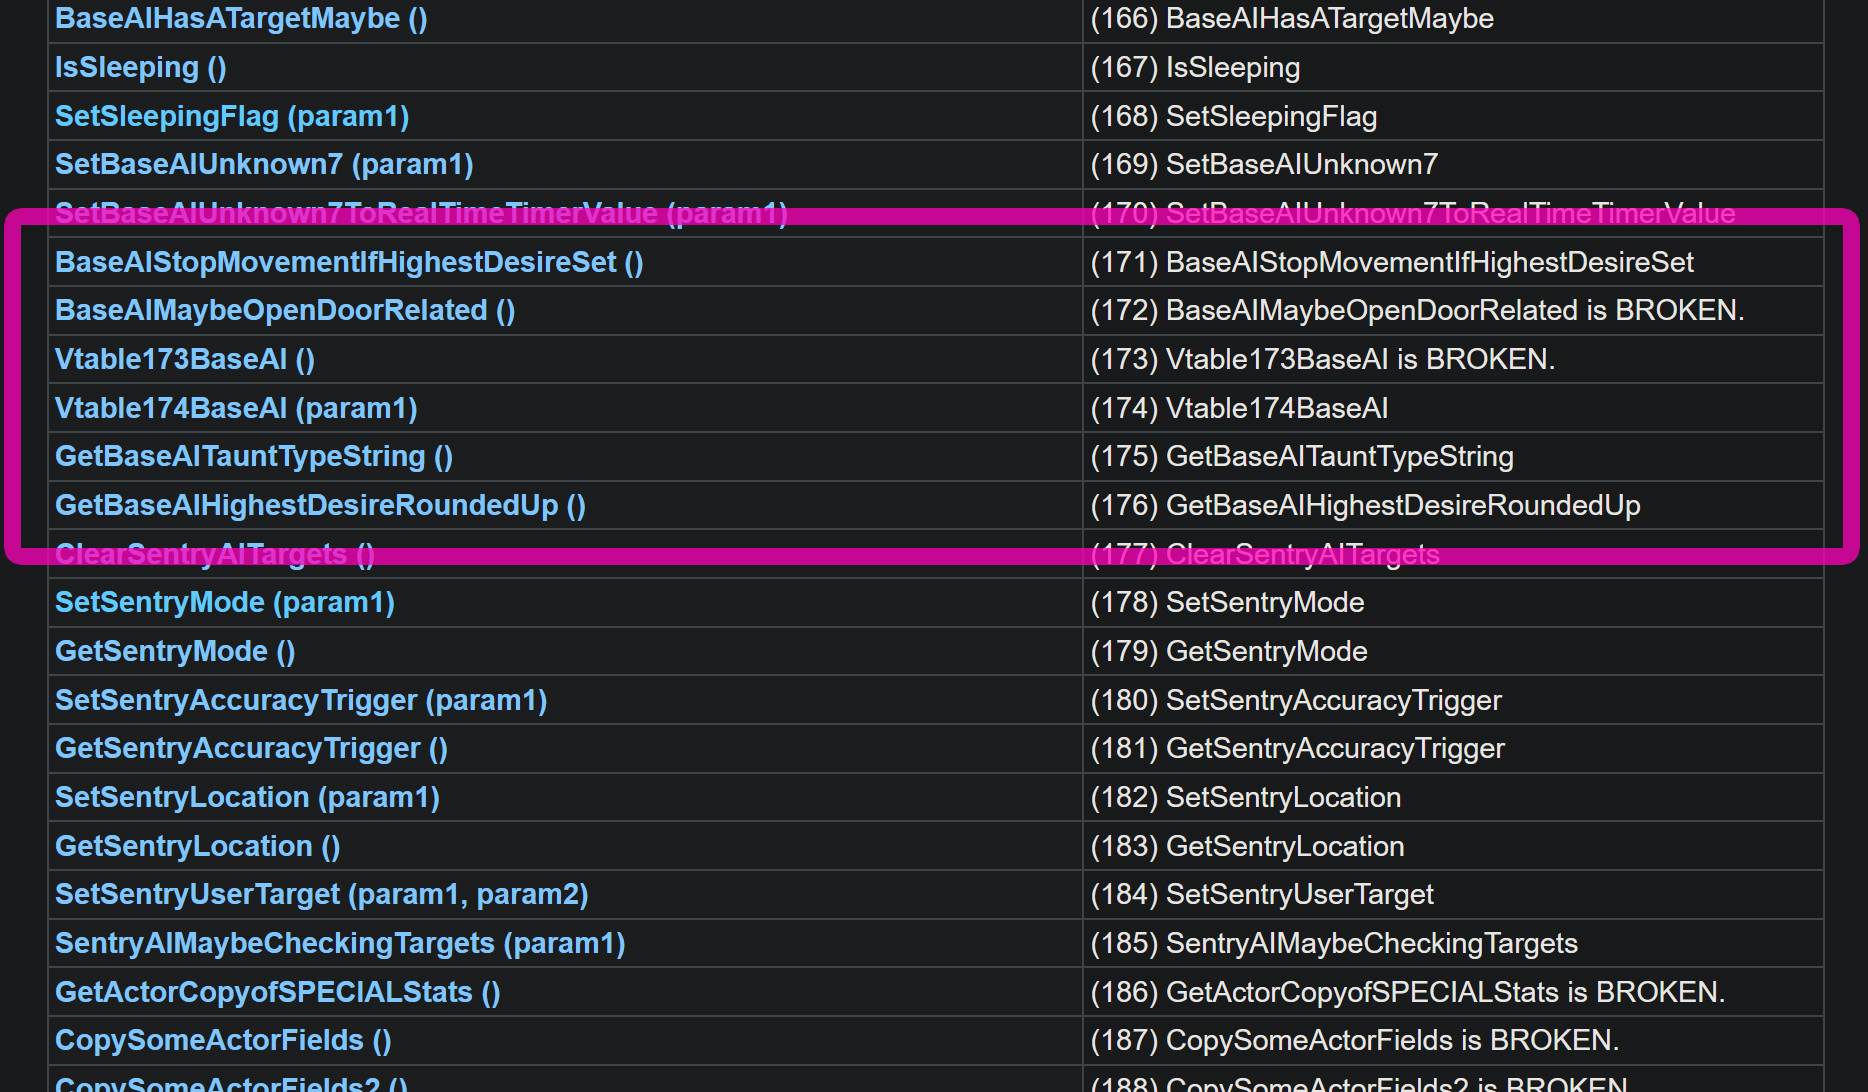The height and width of the screenshot is (1092, 1868).
Task: Open GetActorCopyofSPECIALStats () link
Action: pos(278,992)
